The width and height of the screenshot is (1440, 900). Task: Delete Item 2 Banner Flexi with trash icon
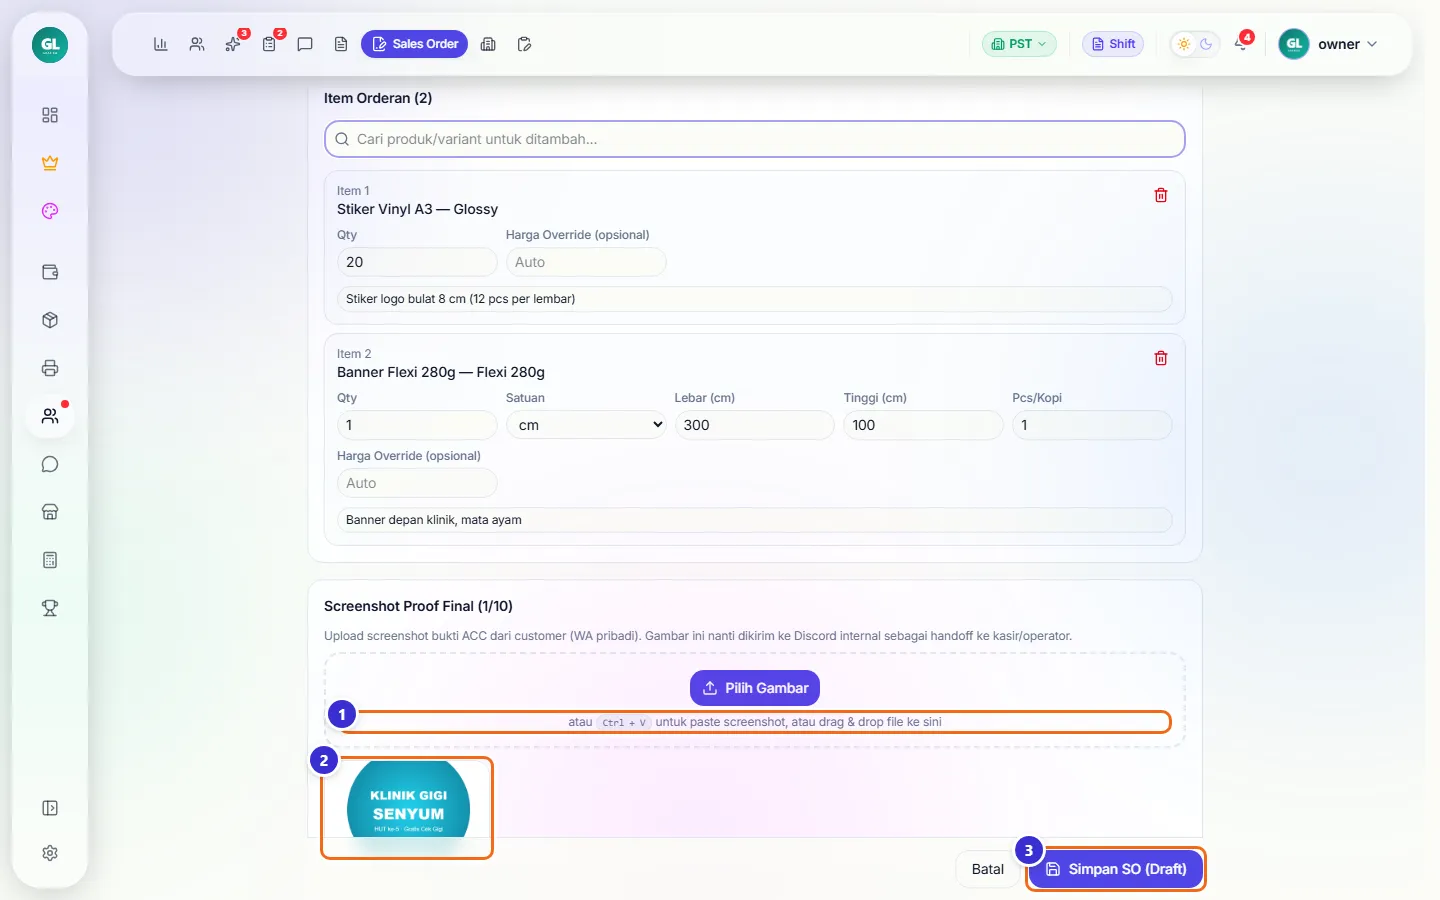point(1161,358)
